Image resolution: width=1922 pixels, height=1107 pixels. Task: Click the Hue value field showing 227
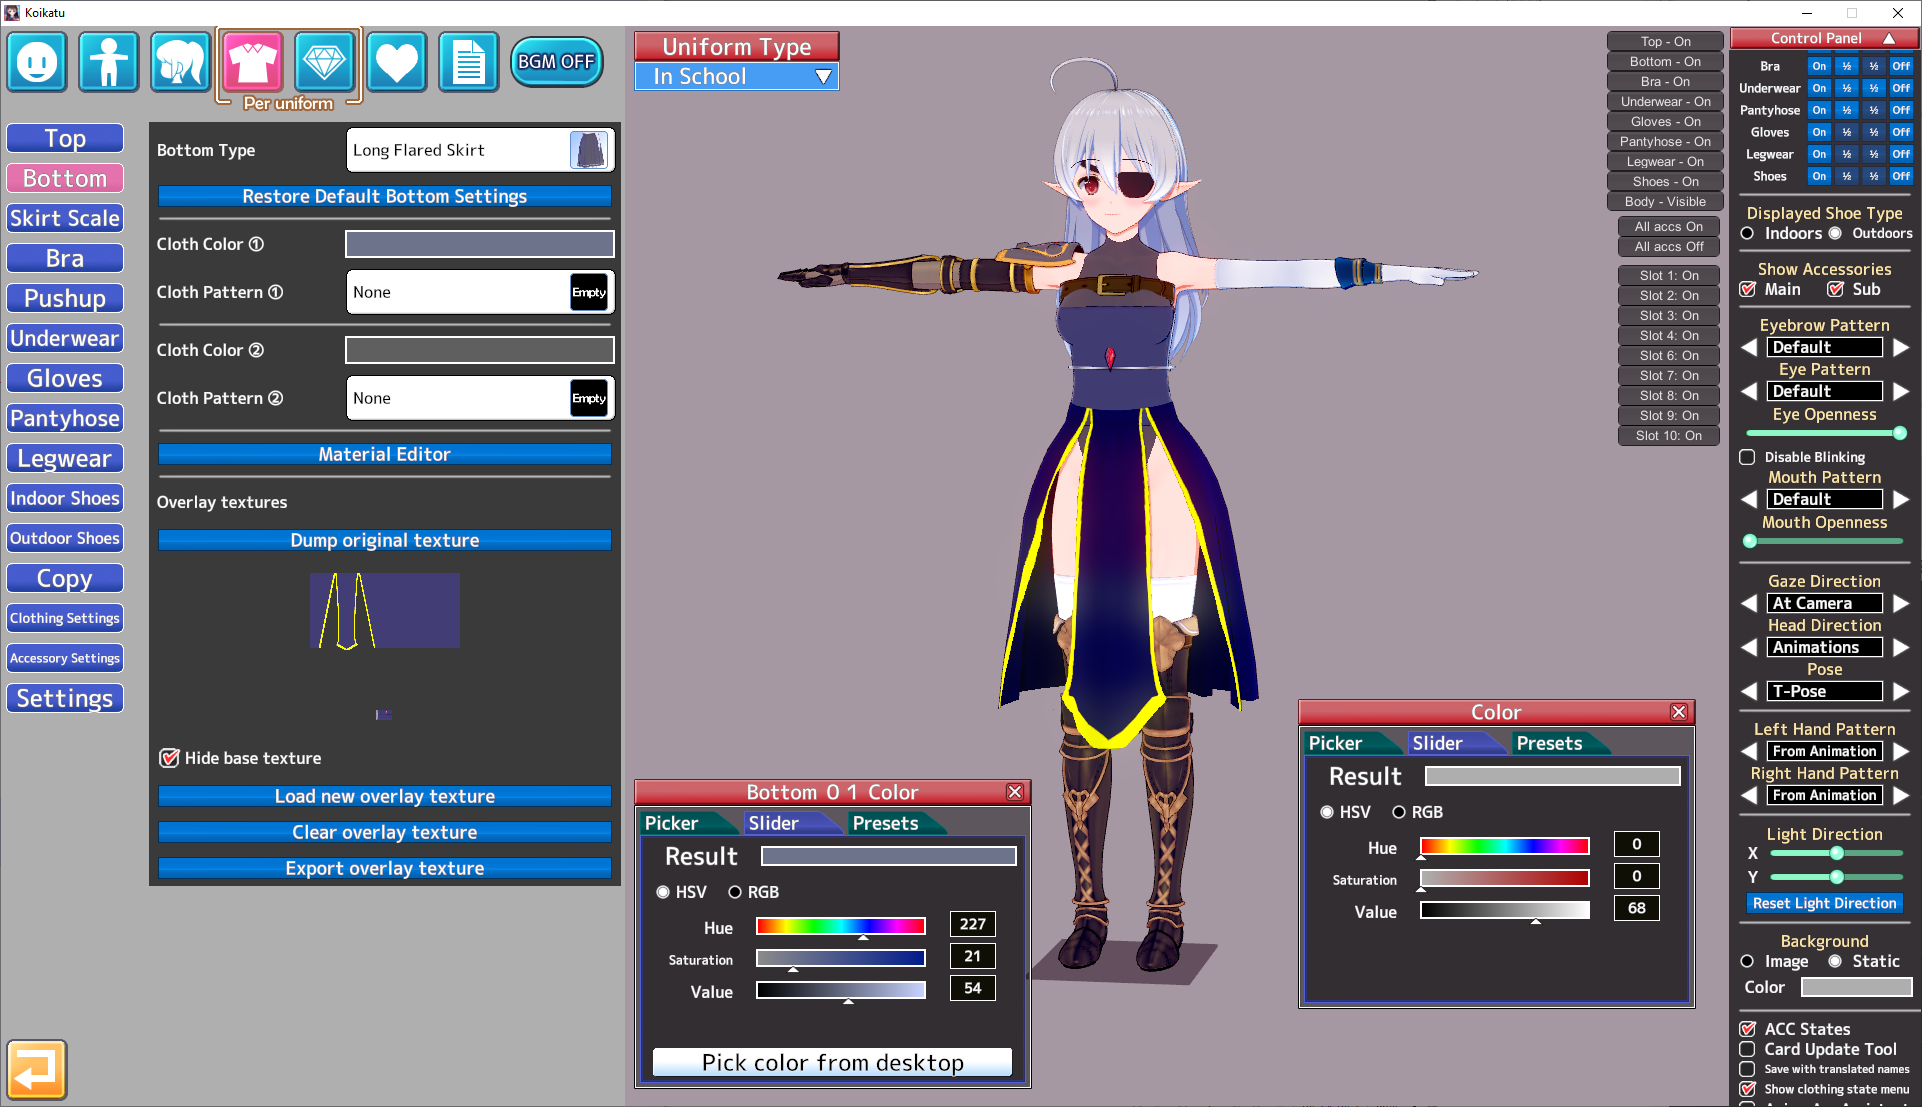point(972,924)
